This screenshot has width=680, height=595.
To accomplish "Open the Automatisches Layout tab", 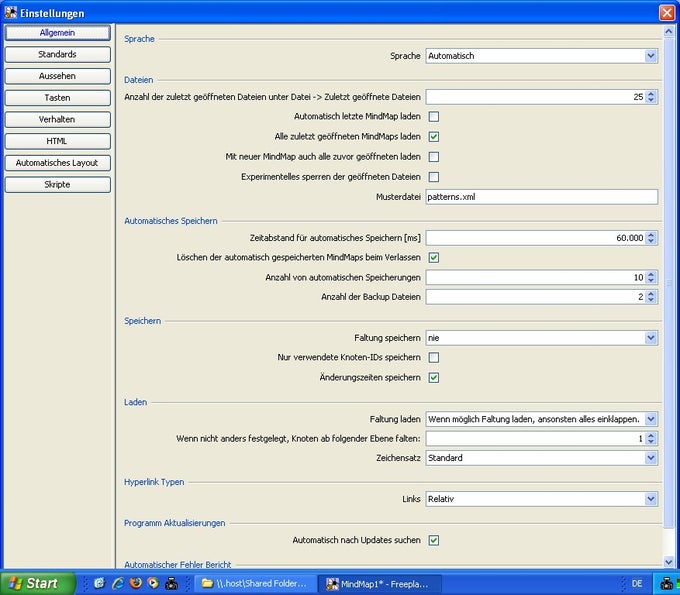I will click(x=58, y=163).
